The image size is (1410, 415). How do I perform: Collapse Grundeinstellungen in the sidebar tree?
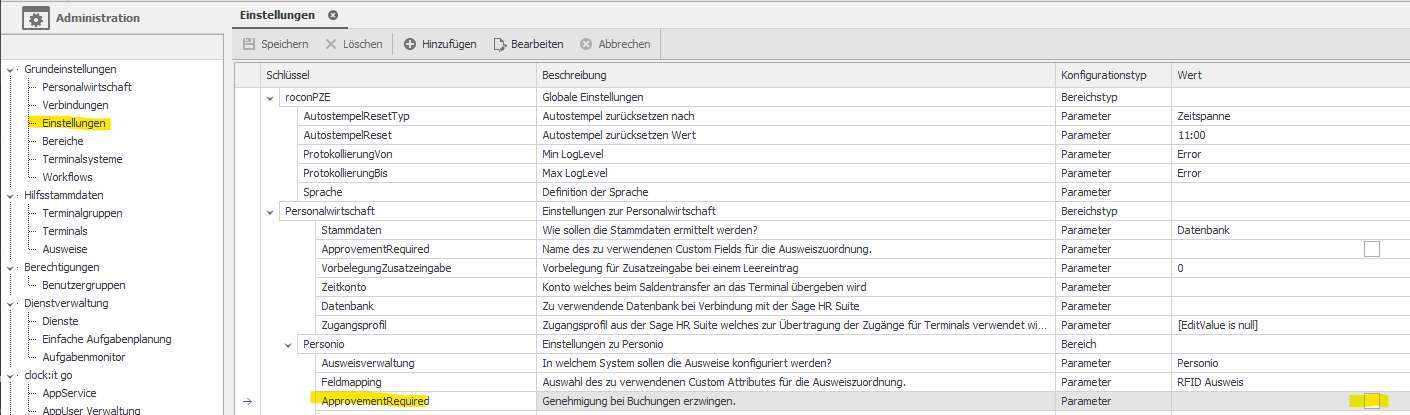[11, 69]
